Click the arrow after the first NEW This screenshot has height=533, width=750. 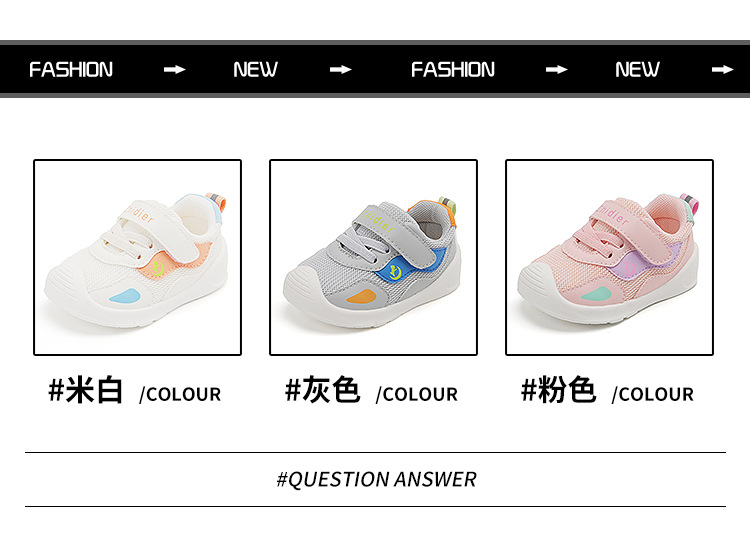tap(341, 70)
